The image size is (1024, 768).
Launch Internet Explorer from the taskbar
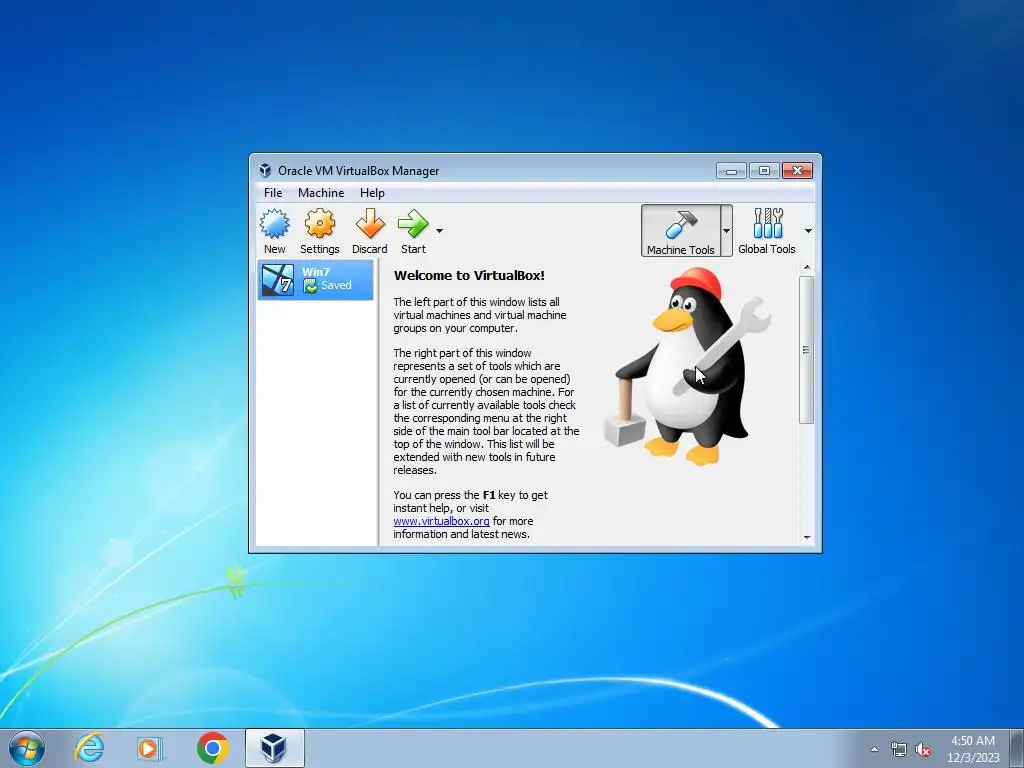(89, 748)
